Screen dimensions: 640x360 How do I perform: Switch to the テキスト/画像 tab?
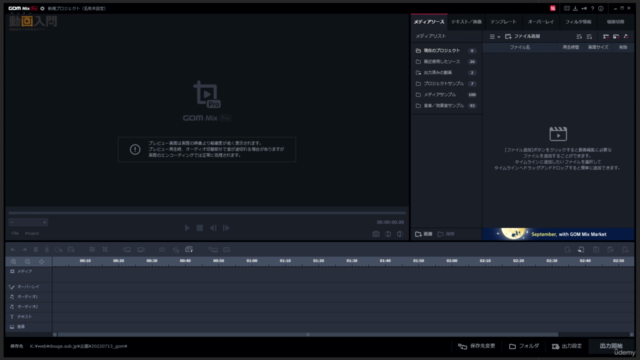466,22
